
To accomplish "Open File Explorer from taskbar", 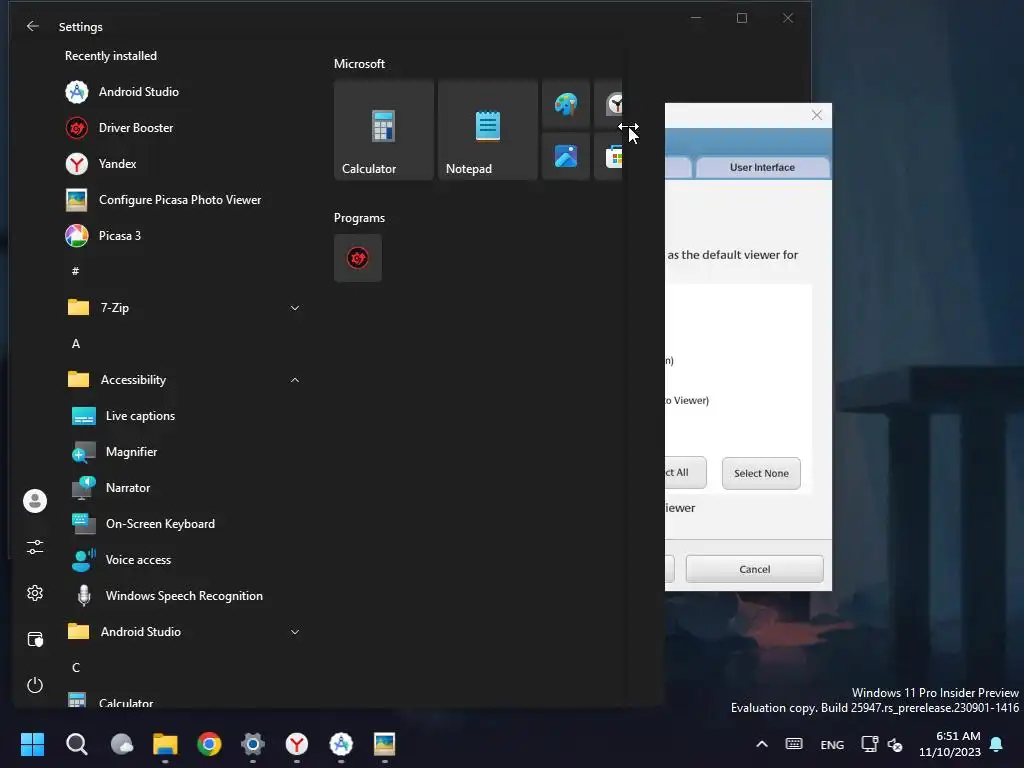I will coord(165,744).
